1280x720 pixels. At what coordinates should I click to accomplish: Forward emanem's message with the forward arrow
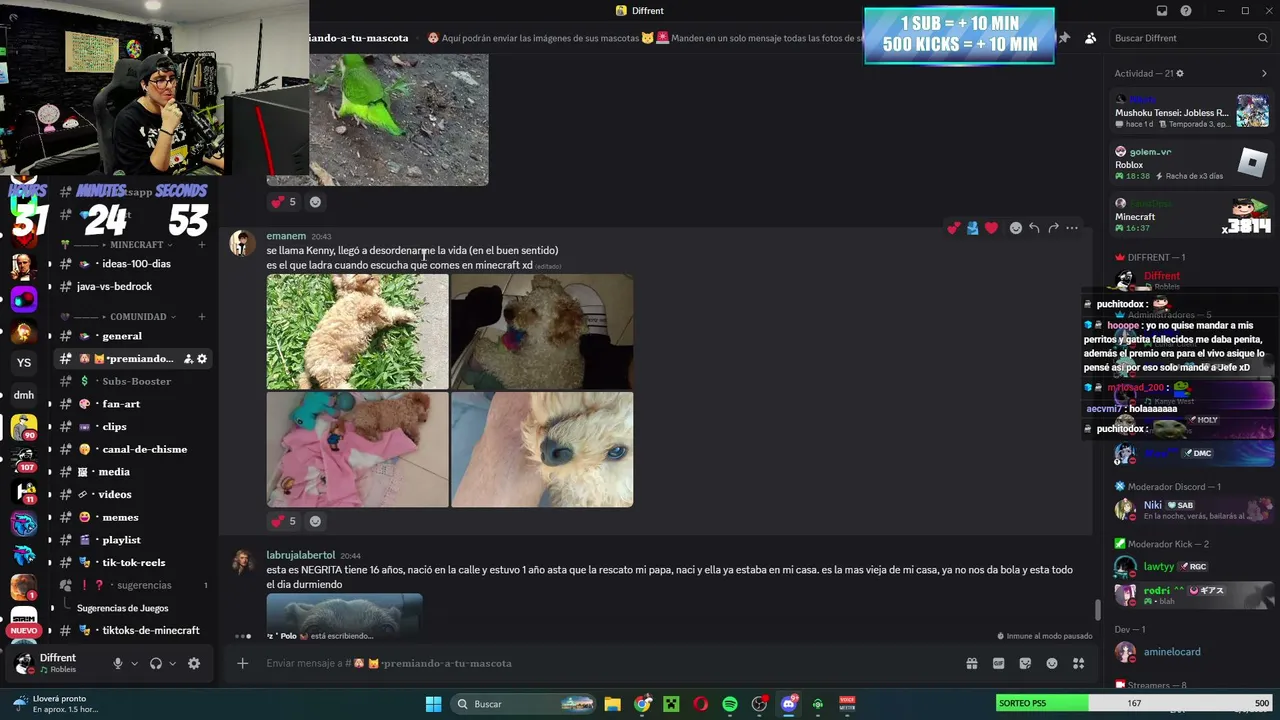1053,228
